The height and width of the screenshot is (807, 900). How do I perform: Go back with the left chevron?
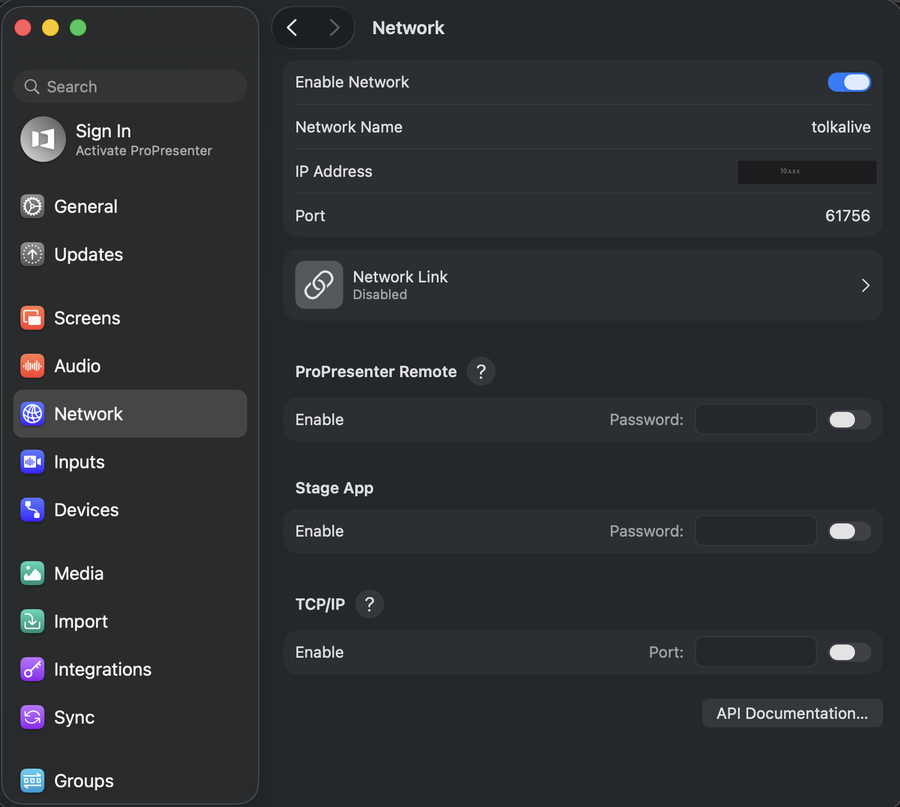292,28
